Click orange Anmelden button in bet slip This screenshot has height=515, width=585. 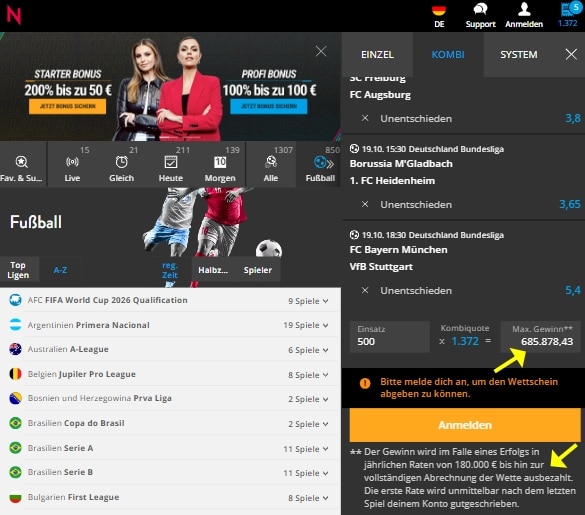[x=465, y=425]
